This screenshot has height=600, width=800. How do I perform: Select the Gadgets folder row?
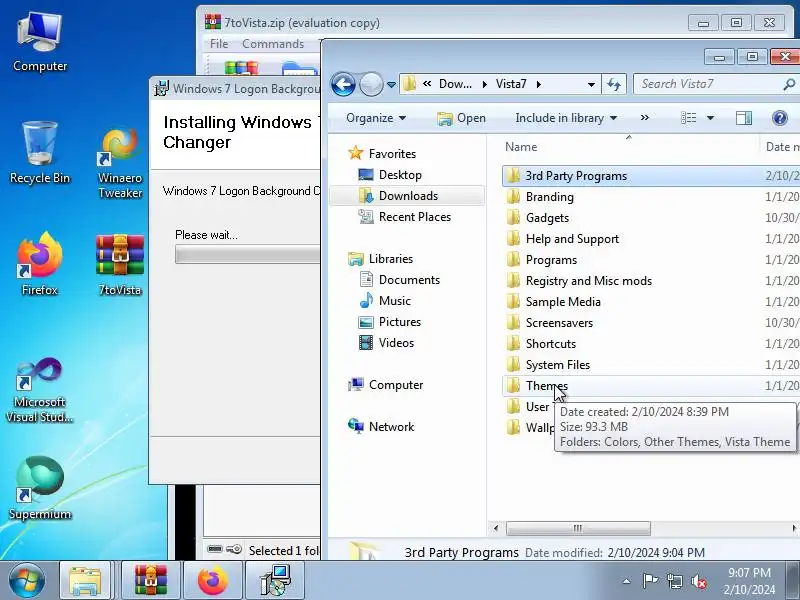651,217
